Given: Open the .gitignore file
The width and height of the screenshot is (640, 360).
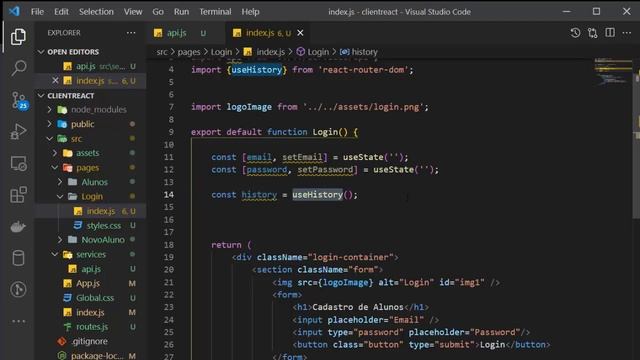Looking at the screenshot, I should coord(89,341).
